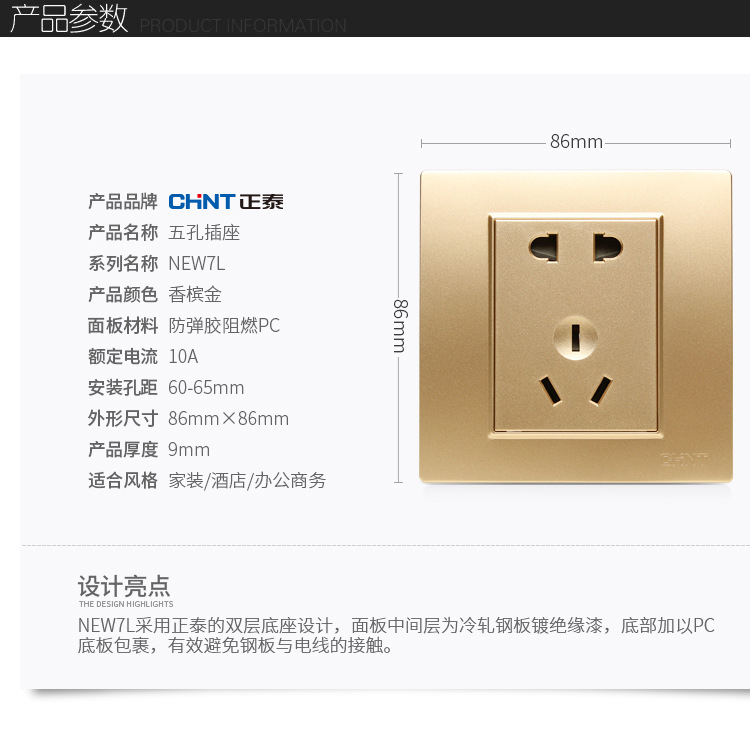Click the lower-right angled socket slot
Image resolution: width=750 pixels, height=751 pixels.
point(601,391)
